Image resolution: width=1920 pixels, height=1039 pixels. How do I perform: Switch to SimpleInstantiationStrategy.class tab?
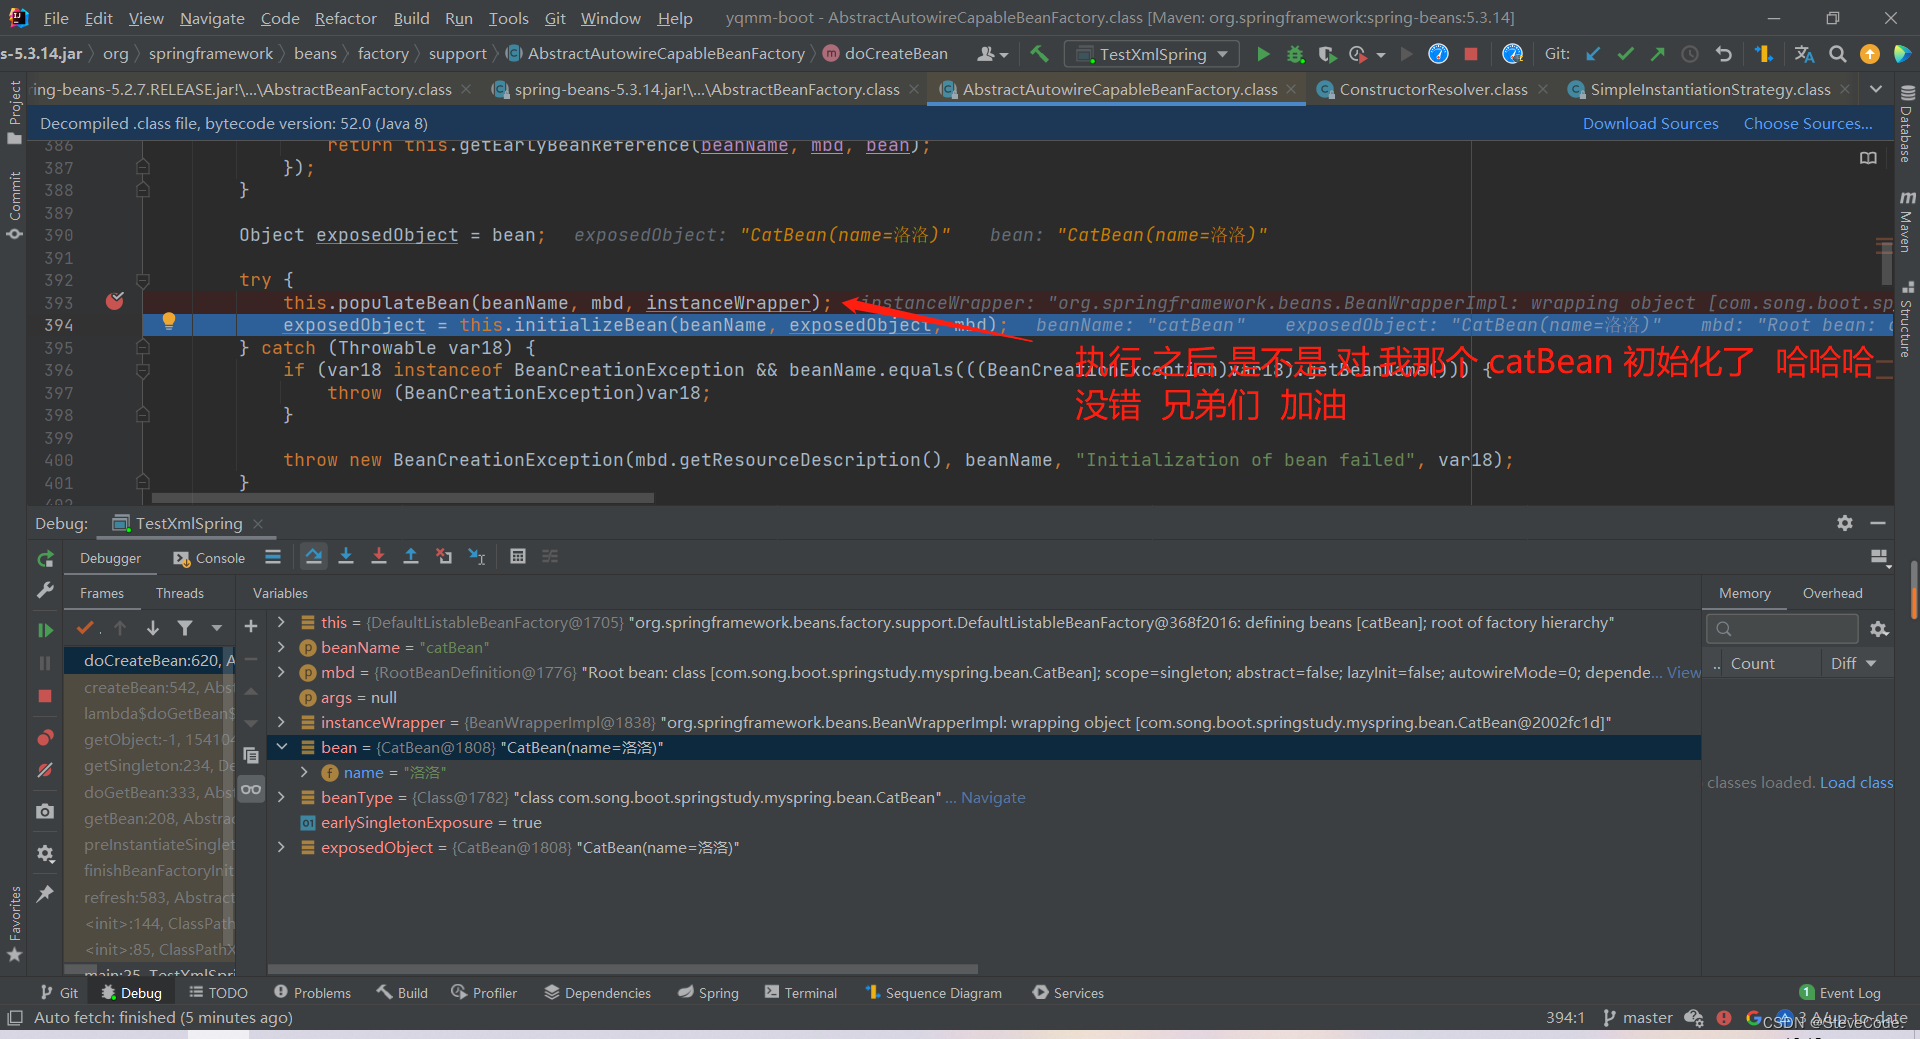pos(1710,89)
